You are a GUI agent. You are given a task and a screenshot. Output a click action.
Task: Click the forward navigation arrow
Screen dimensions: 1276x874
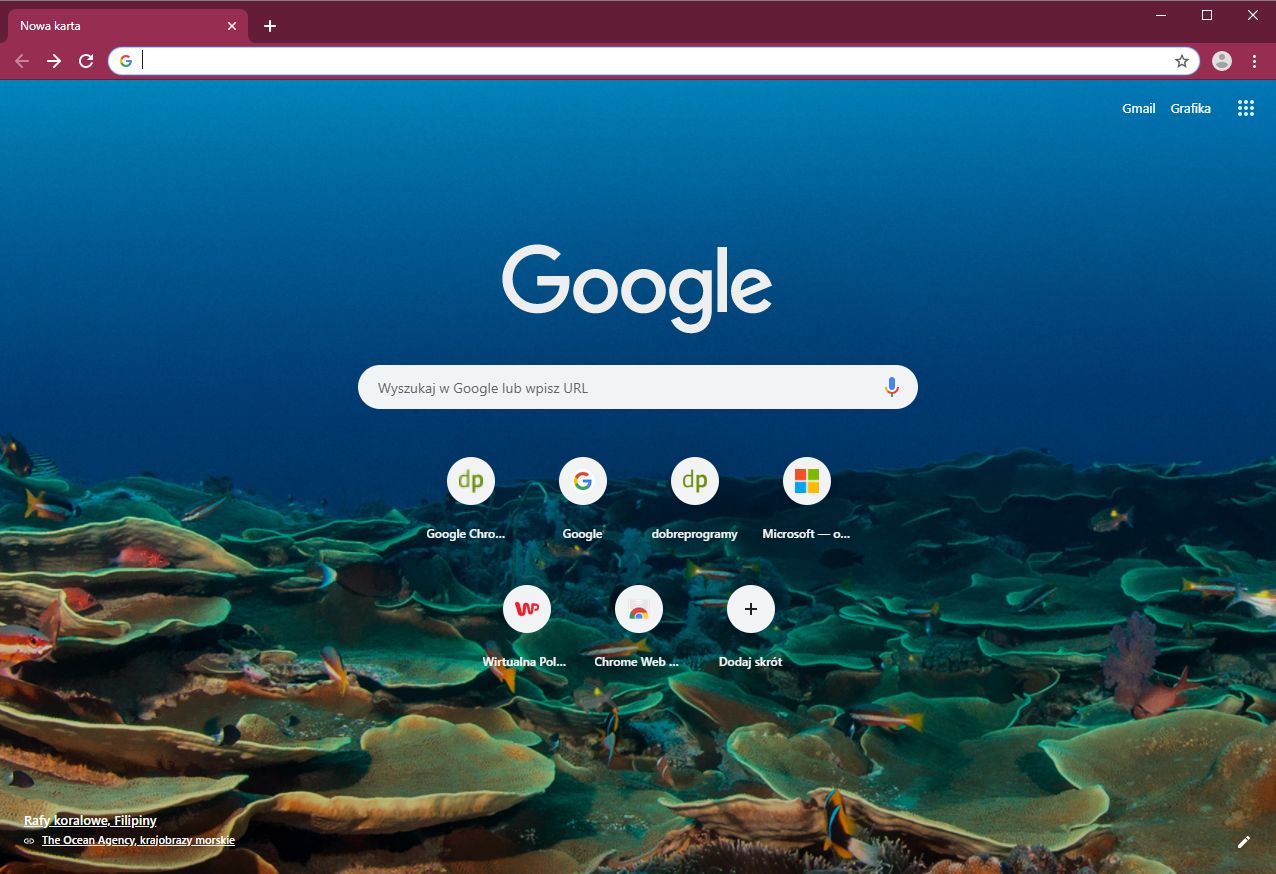(54, 61)
